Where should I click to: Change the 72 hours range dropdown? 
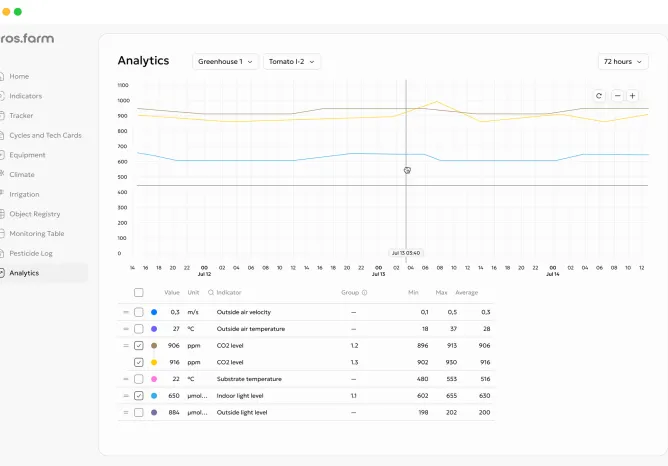[623, 61]
